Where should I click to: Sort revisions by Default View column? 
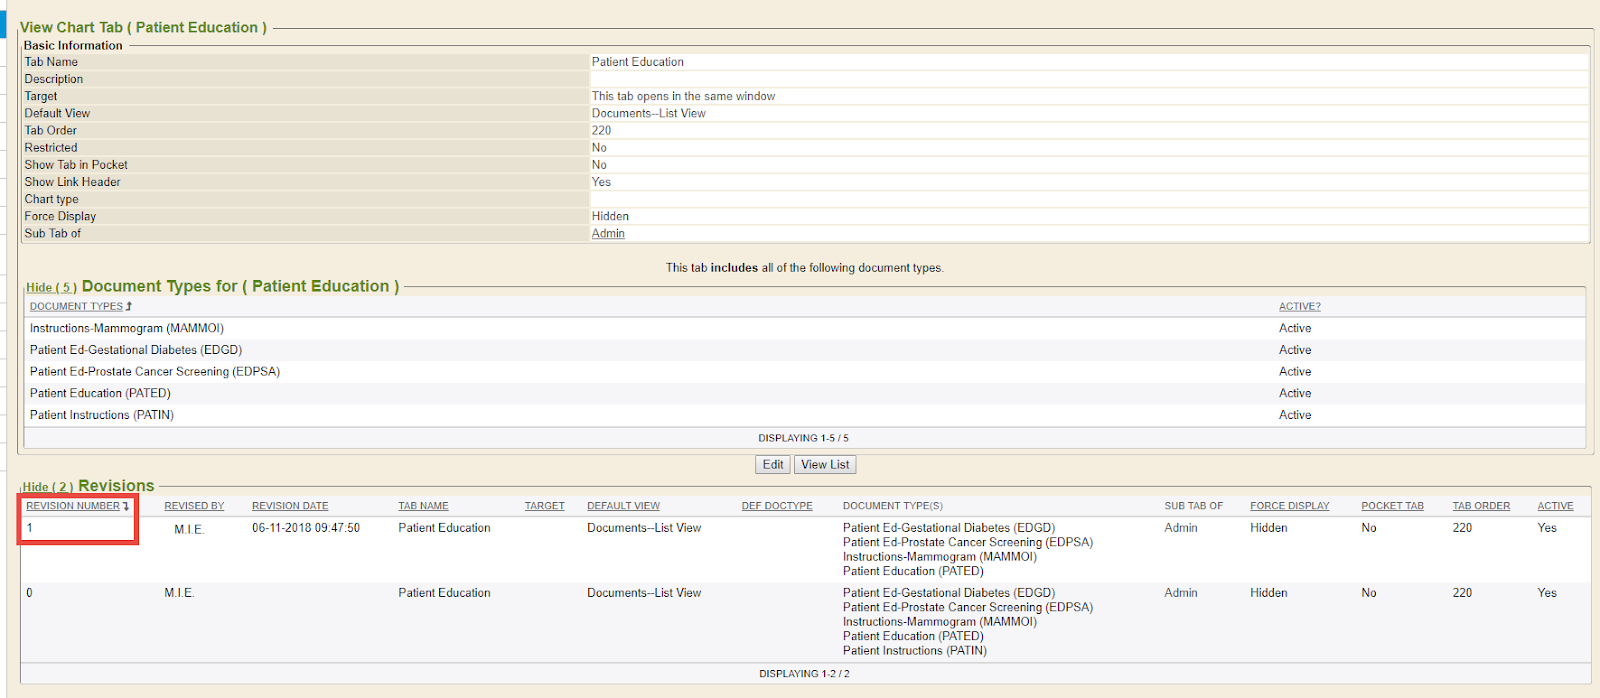pyautogui.click(x=623, y=506)
